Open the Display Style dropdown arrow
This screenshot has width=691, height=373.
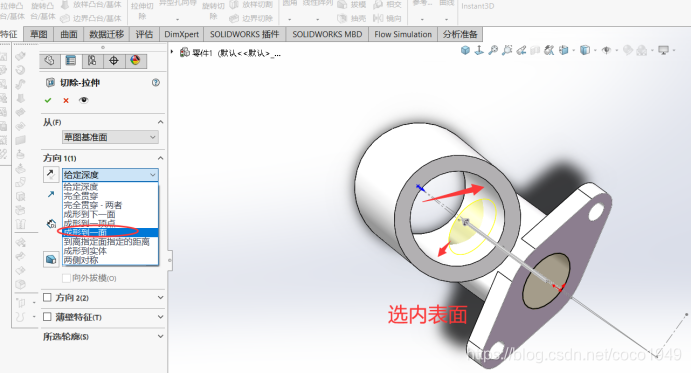coord(595,51)
